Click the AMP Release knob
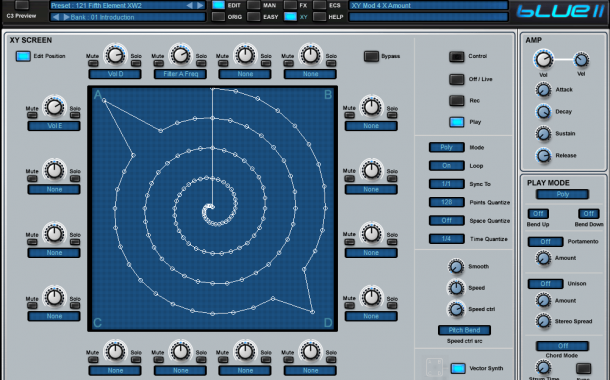This screenshot has width=610, height=380. (543, 156)
